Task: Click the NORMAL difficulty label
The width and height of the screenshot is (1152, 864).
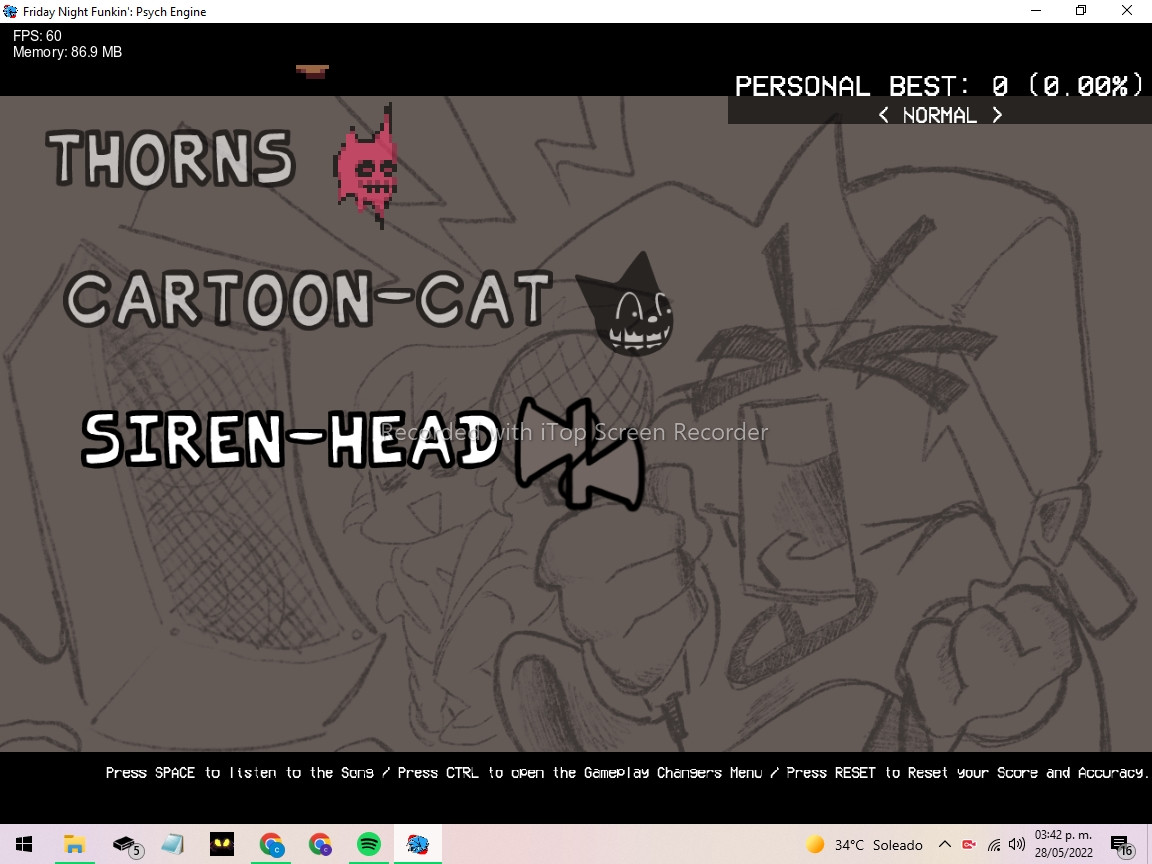Action: tap(940, 115)
